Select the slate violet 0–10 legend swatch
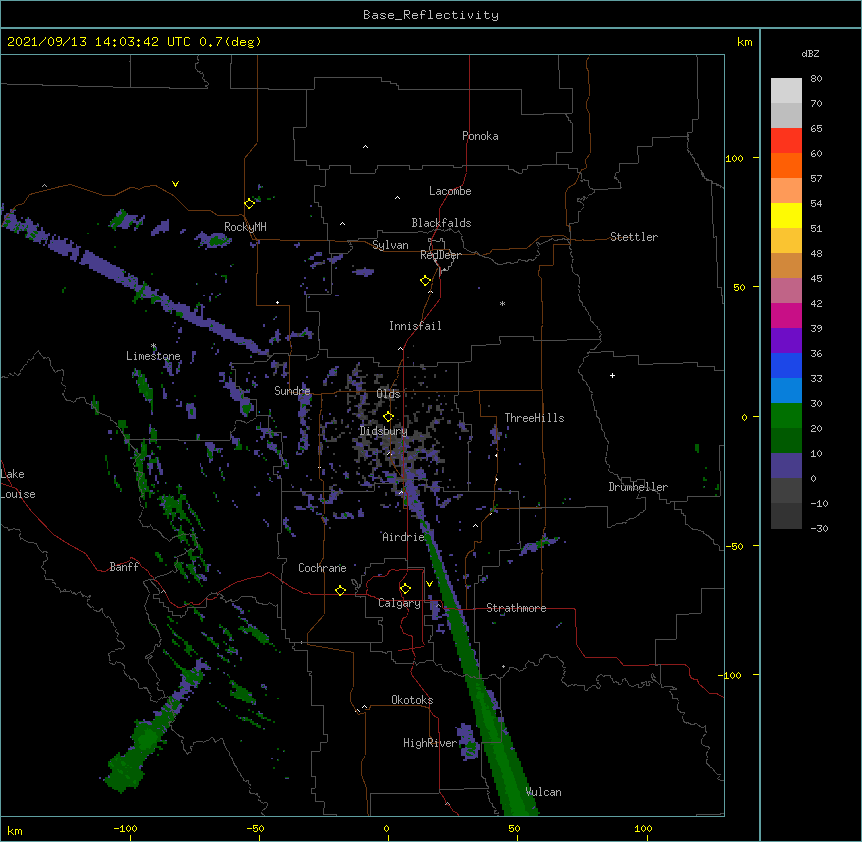Screen dimensions: 862x842 (x=786, y=466)
